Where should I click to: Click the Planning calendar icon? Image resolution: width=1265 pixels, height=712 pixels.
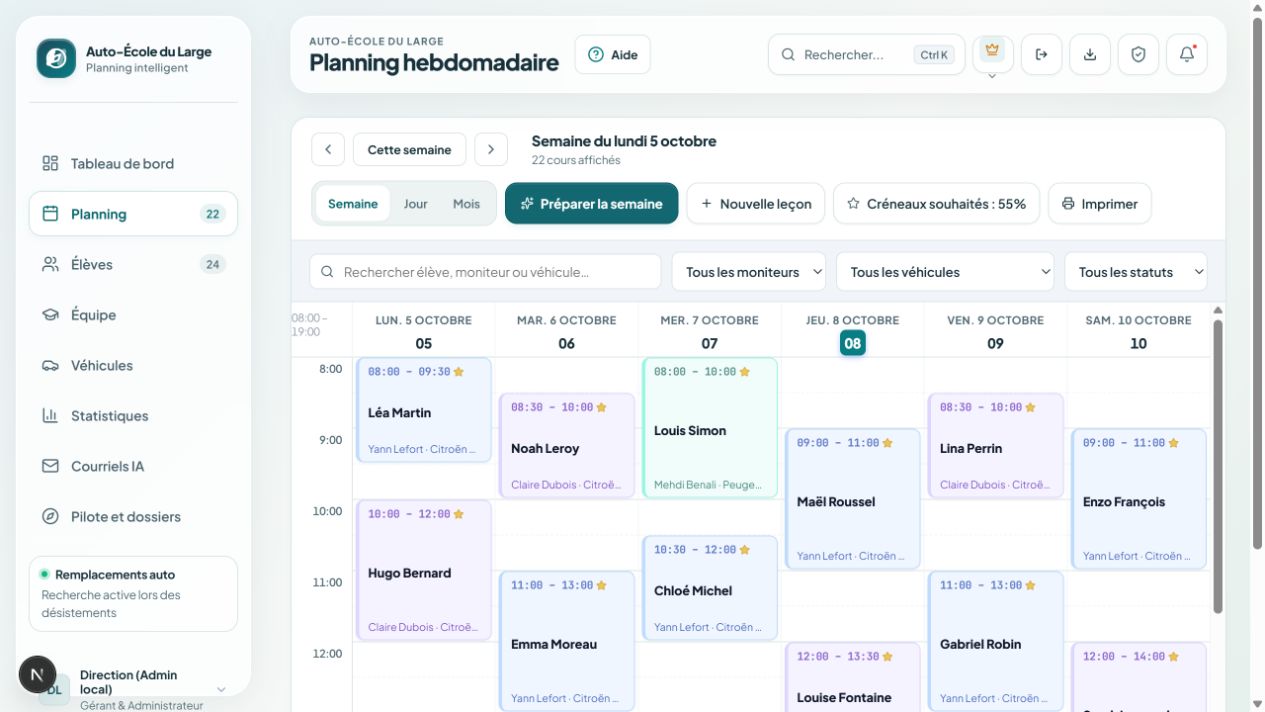point(50,214)
